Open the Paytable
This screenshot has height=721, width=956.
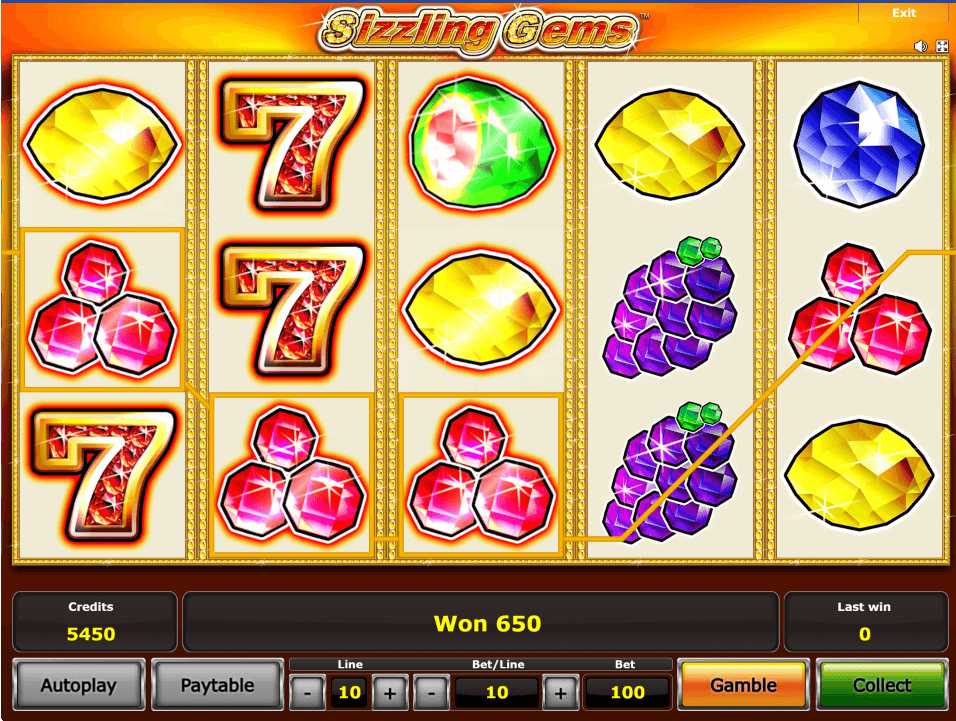click(217, 685)
